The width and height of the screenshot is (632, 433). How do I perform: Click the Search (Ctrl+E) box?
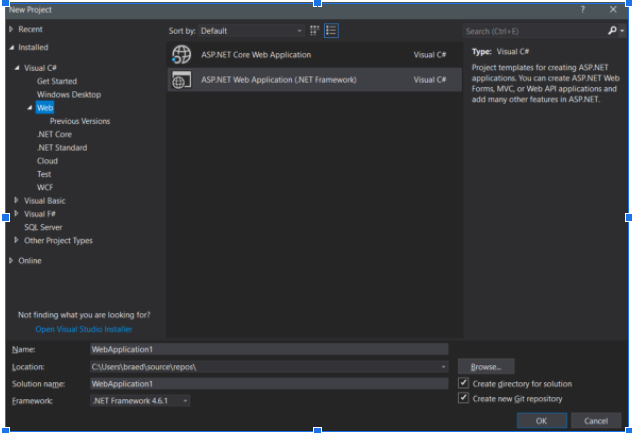click(535, 31)
